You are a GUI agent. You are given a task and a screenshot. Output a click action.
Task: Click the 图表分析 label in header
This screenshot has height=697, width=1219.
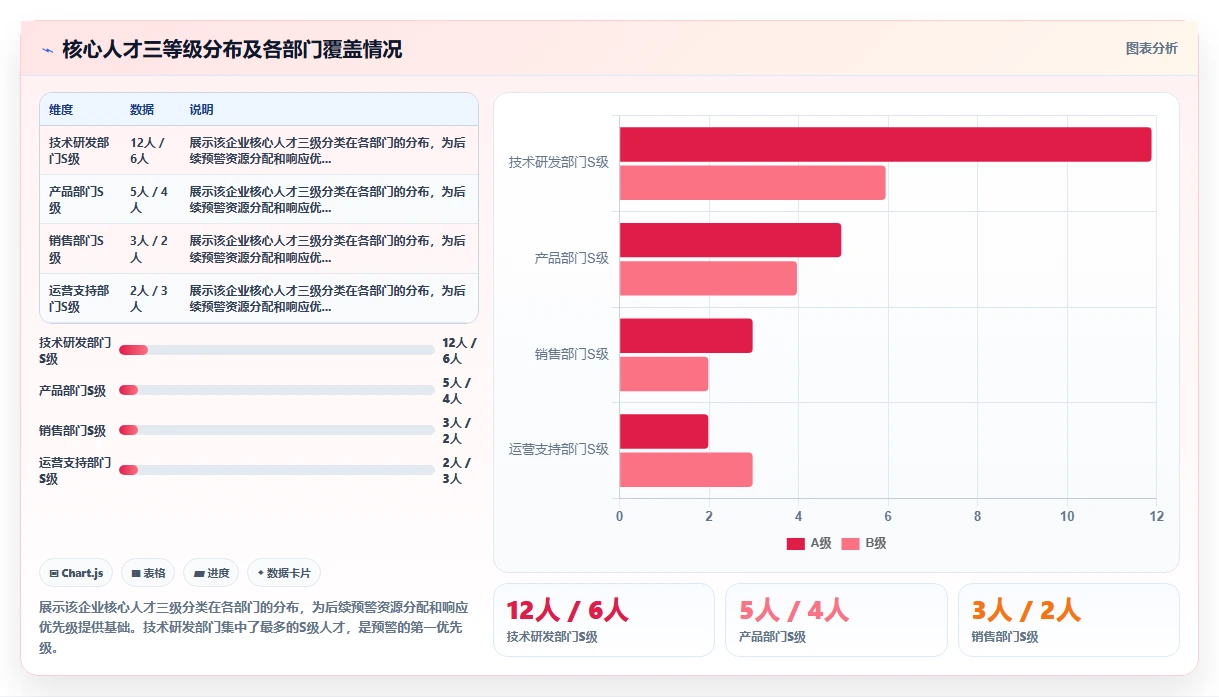pos(1151,48)
